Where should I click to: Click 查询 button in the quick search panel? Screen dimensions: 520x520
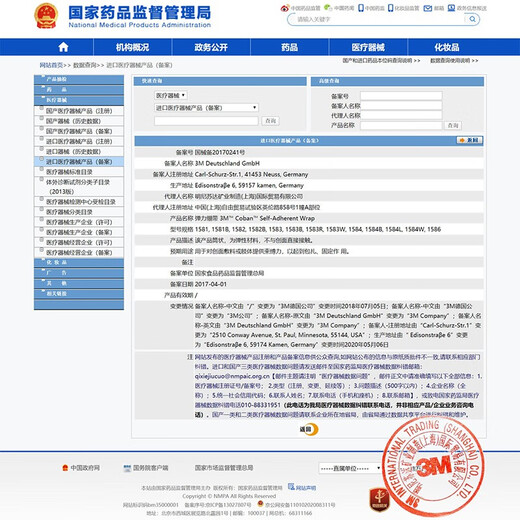(270, 121)
